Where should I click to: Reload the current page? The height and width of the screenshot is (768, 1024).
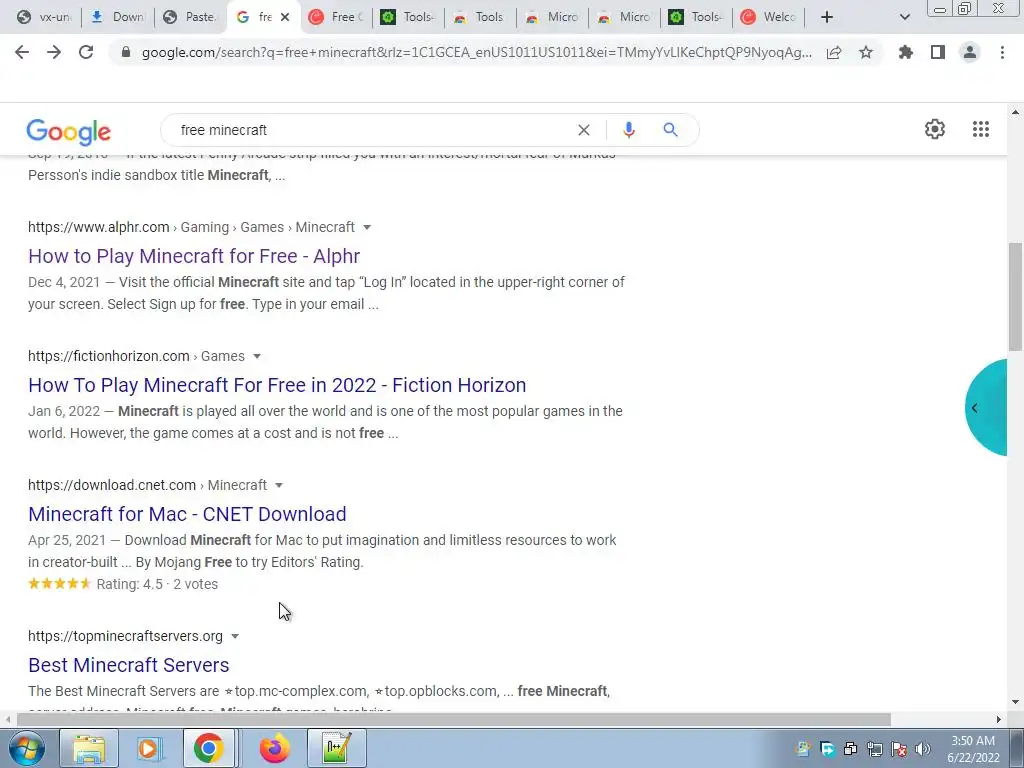86,52
